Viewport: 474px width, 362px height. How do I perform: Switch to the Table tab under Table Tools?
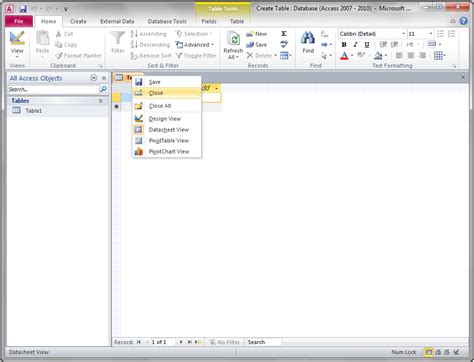pos(237,21)
